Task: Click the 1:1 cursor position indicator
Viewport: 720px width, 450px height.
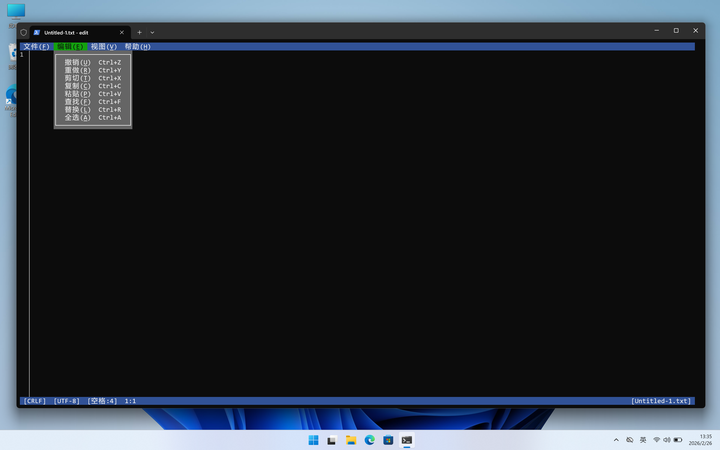Action: 130,401
